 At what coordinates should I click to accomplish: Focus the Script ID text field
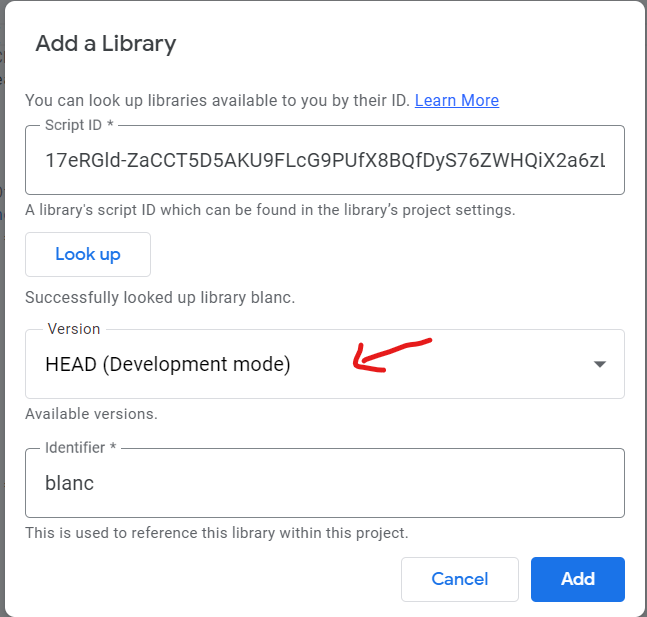[x=324, y=160]
